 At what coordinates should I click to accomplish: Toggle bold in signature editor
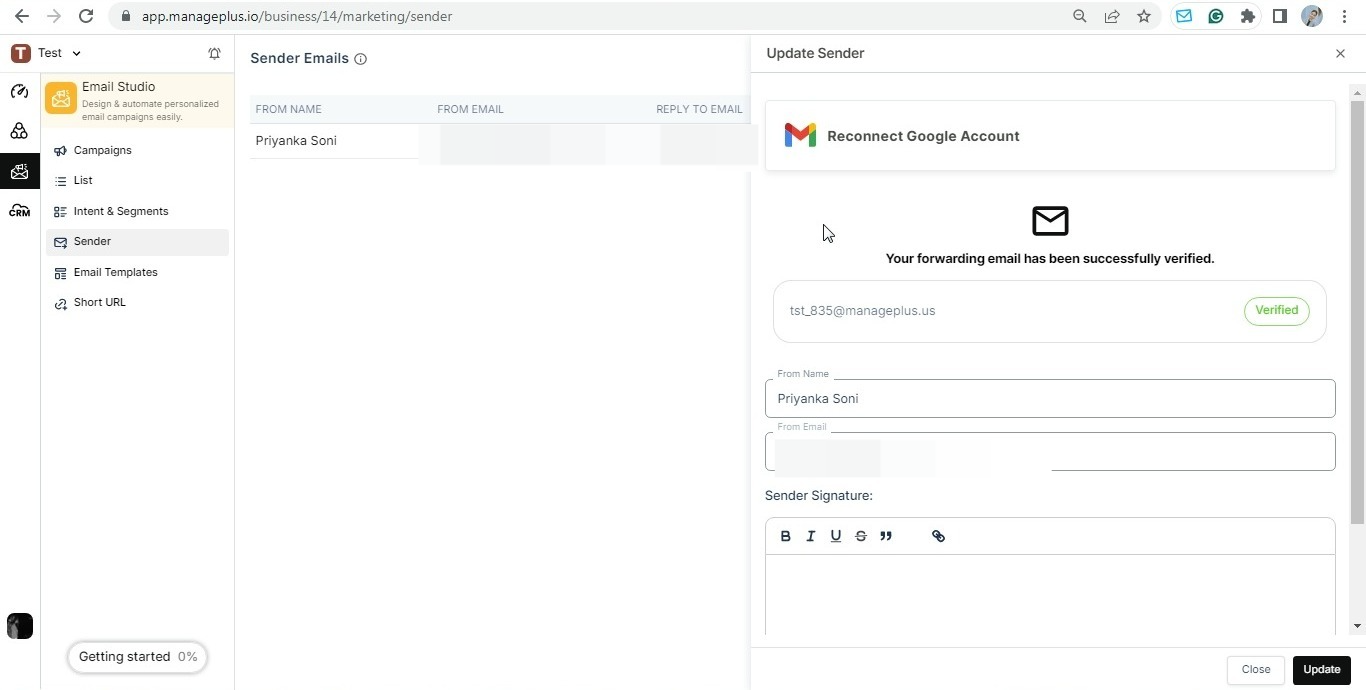785,536
